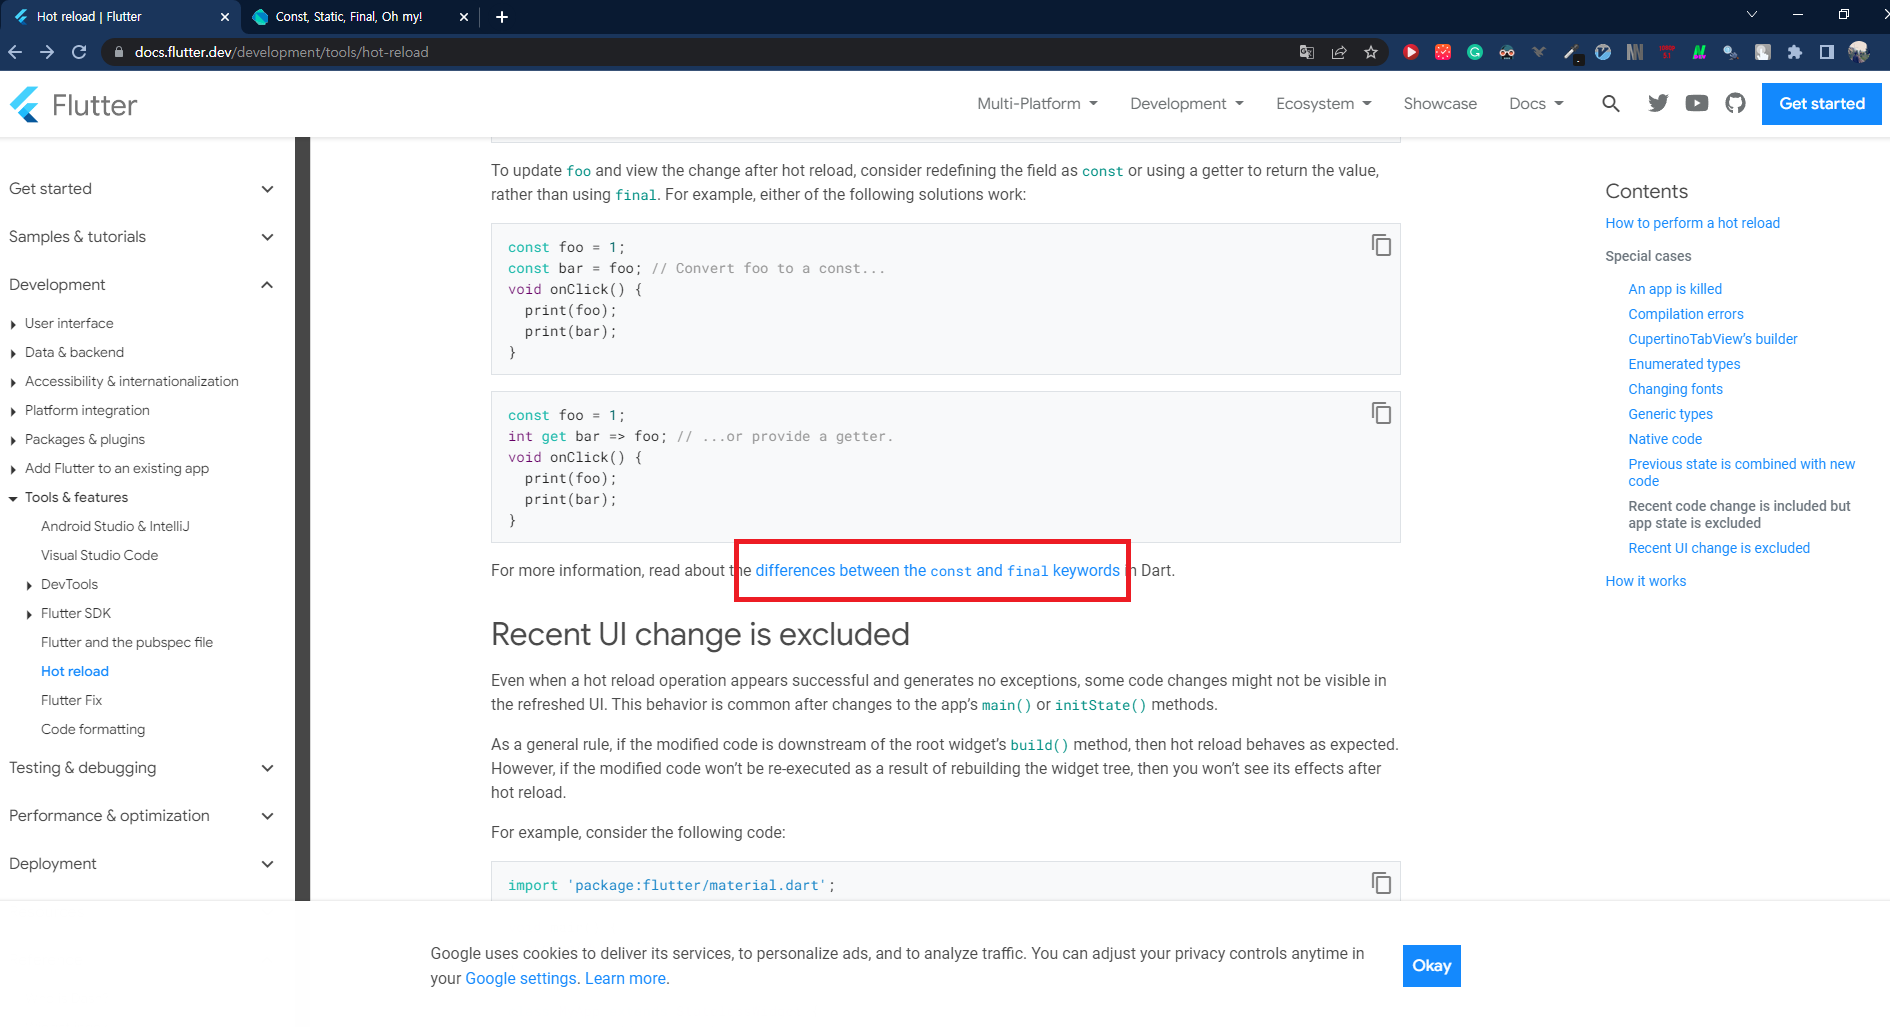
Task: Click the browser back arrow
Action: (x=15, y=52)
